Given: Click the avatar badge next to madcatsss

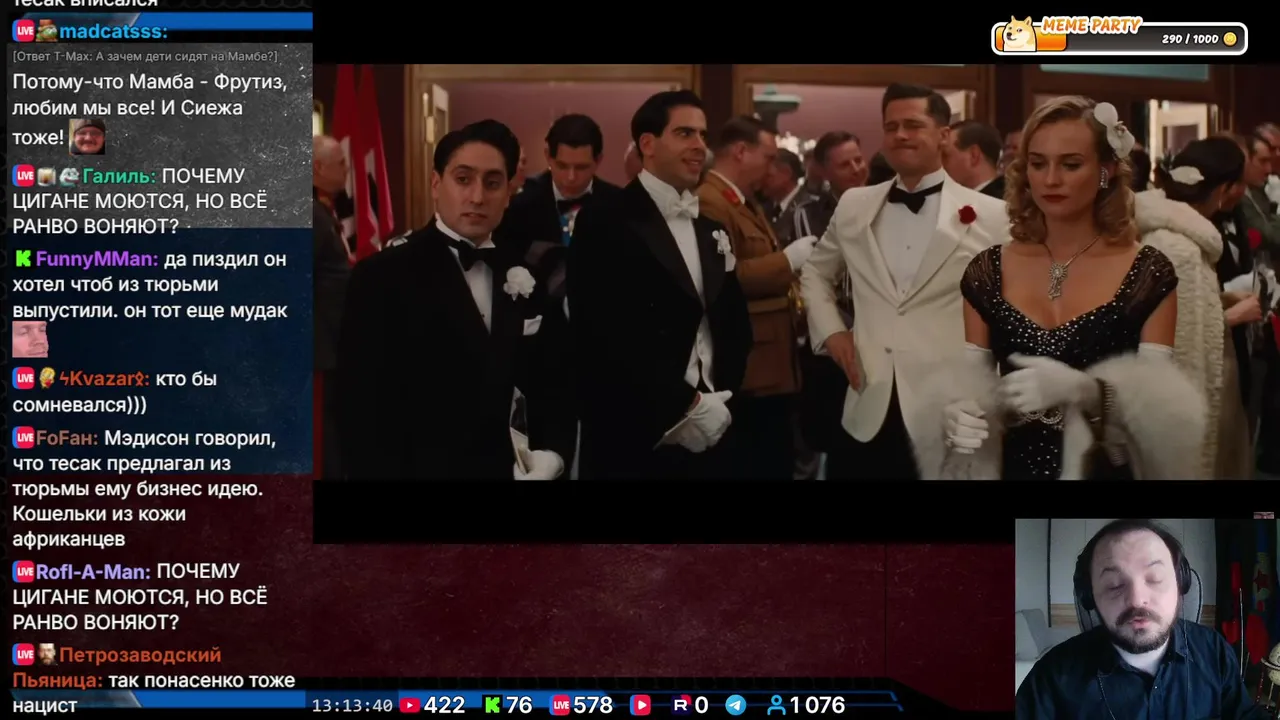Looking at the screenshot, I should [47, 32].
